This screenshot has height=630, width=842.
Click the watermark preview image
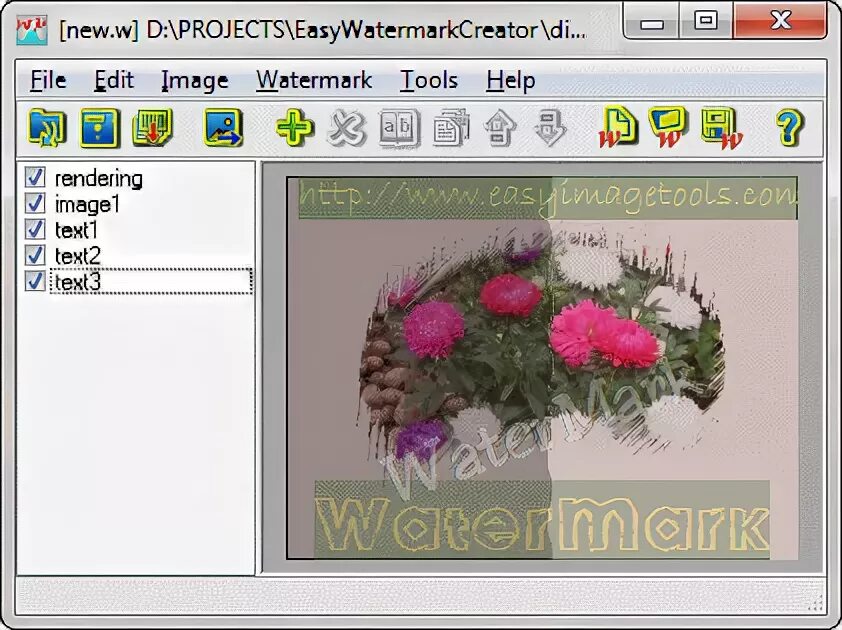542,368
